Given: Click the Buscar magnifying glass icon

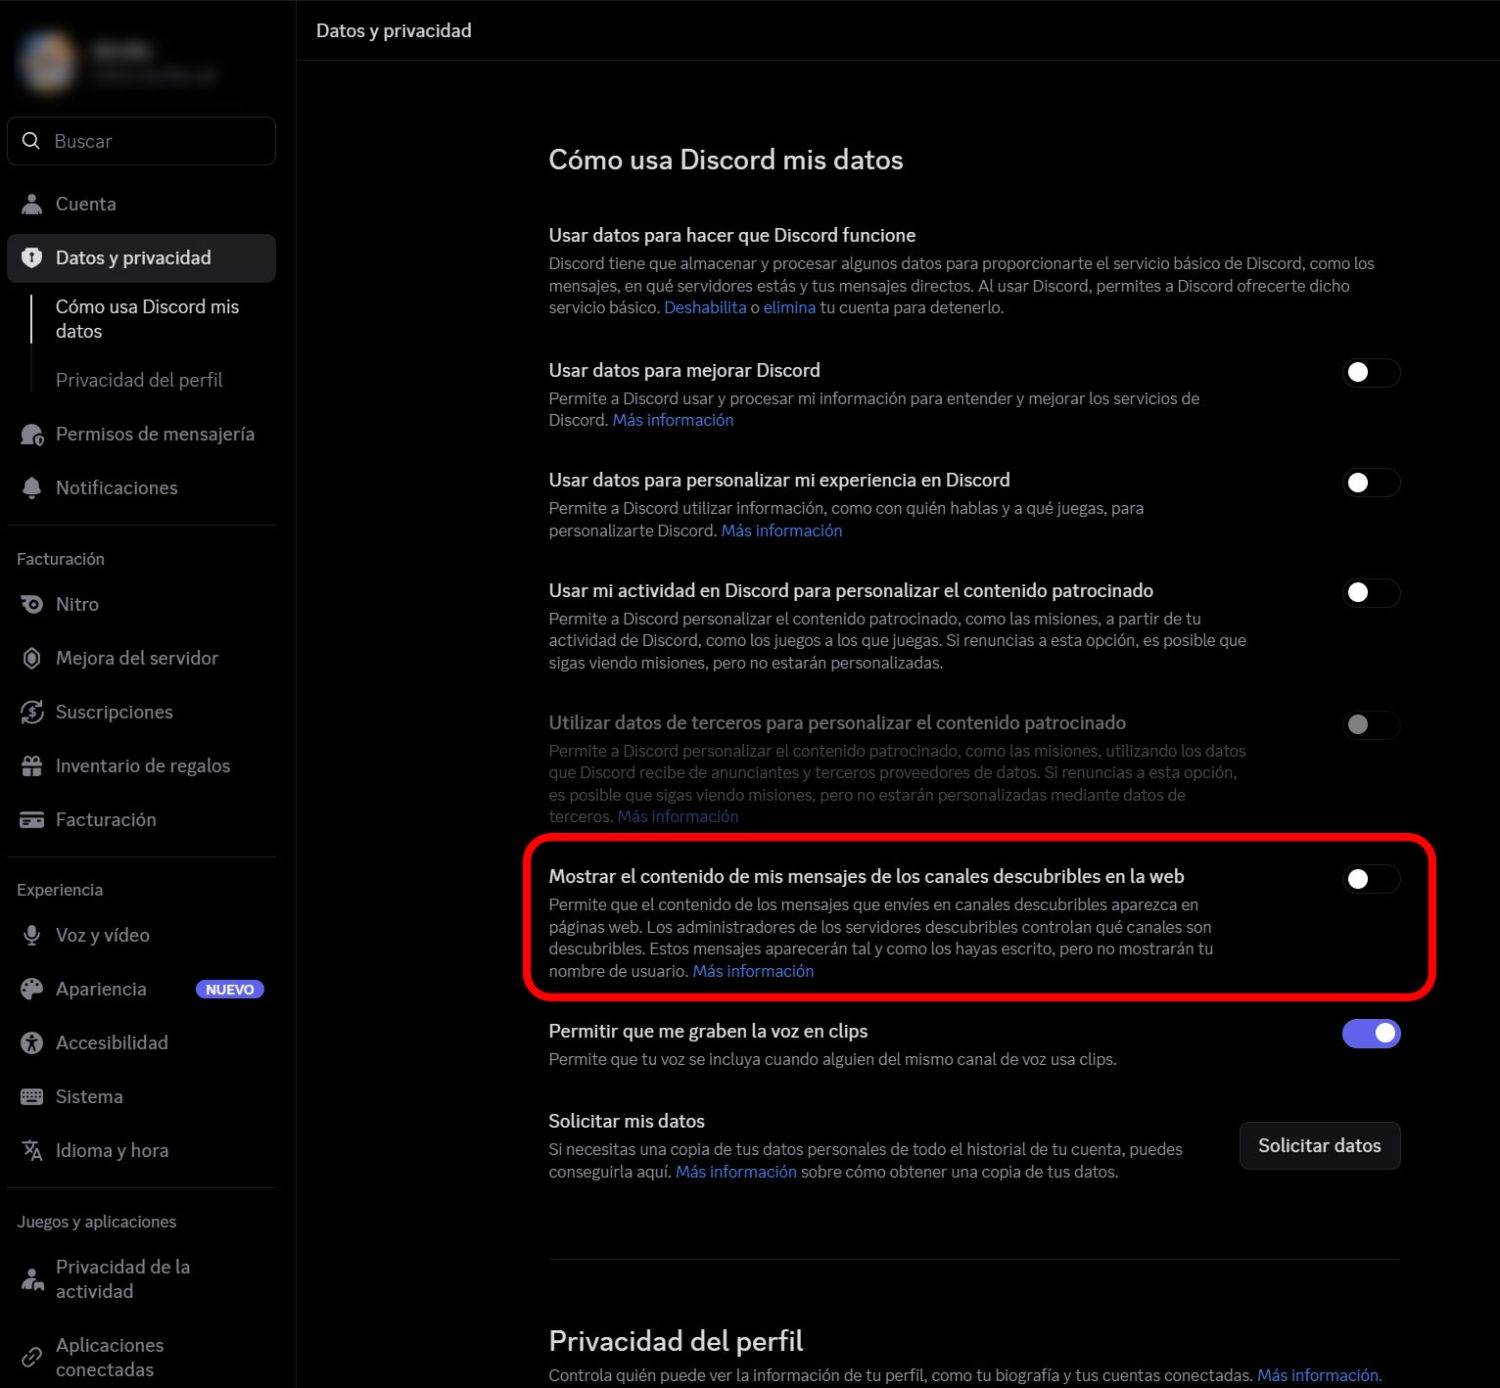Looking at the screenshot, I should tap(31, 141).
